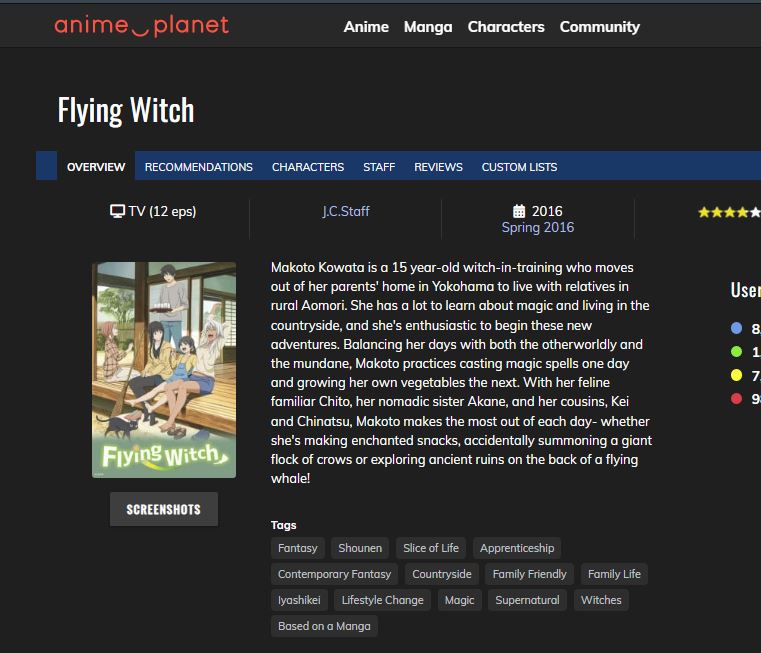
Task: Go to the Custom Lists tab
Action: [x=519, y=167]
